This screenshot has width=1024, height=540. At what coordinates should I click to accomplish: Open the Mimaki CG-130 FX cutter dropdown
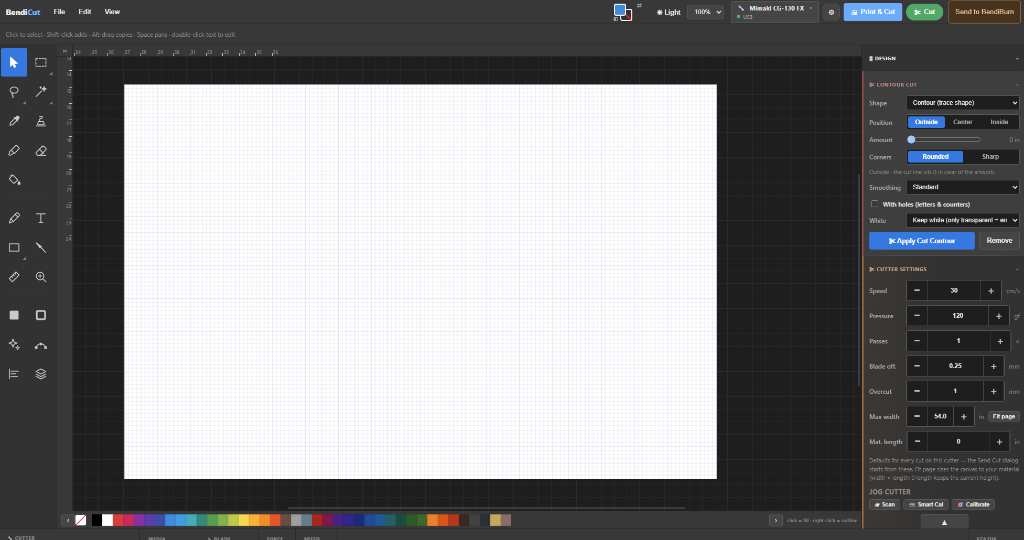(x=775, y=12)
